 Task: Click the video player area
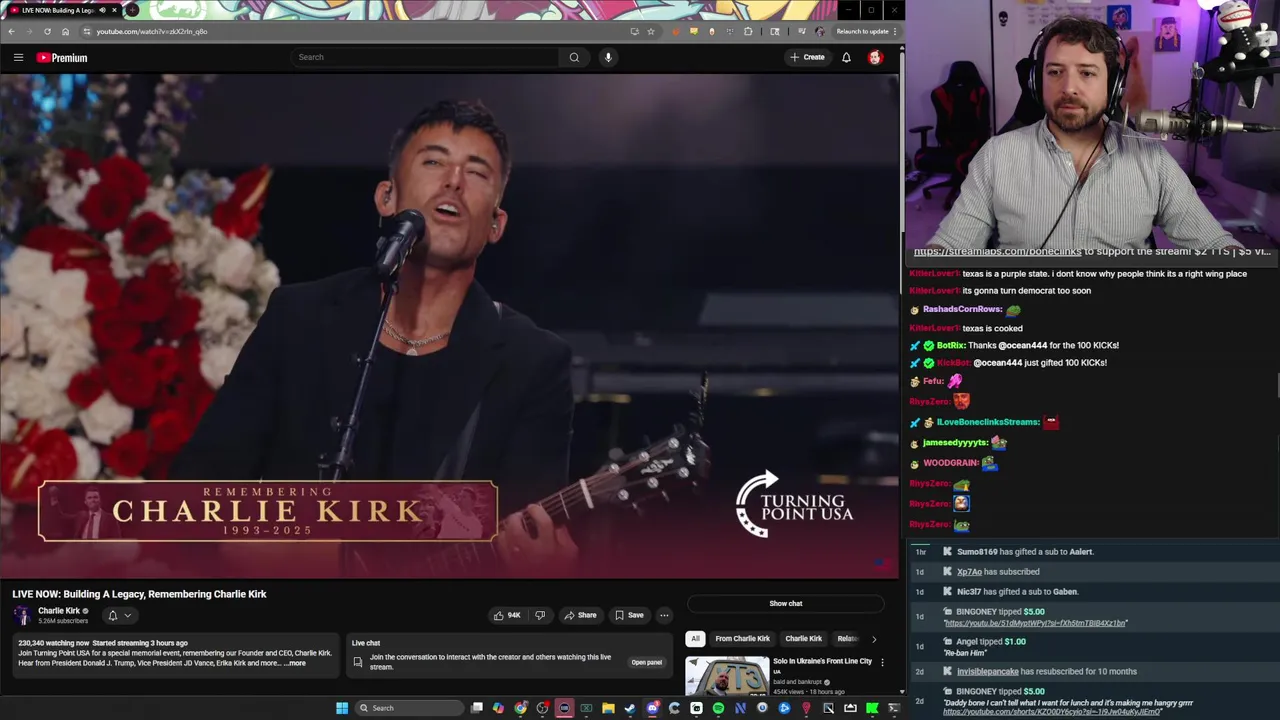(x=449, y=325)
